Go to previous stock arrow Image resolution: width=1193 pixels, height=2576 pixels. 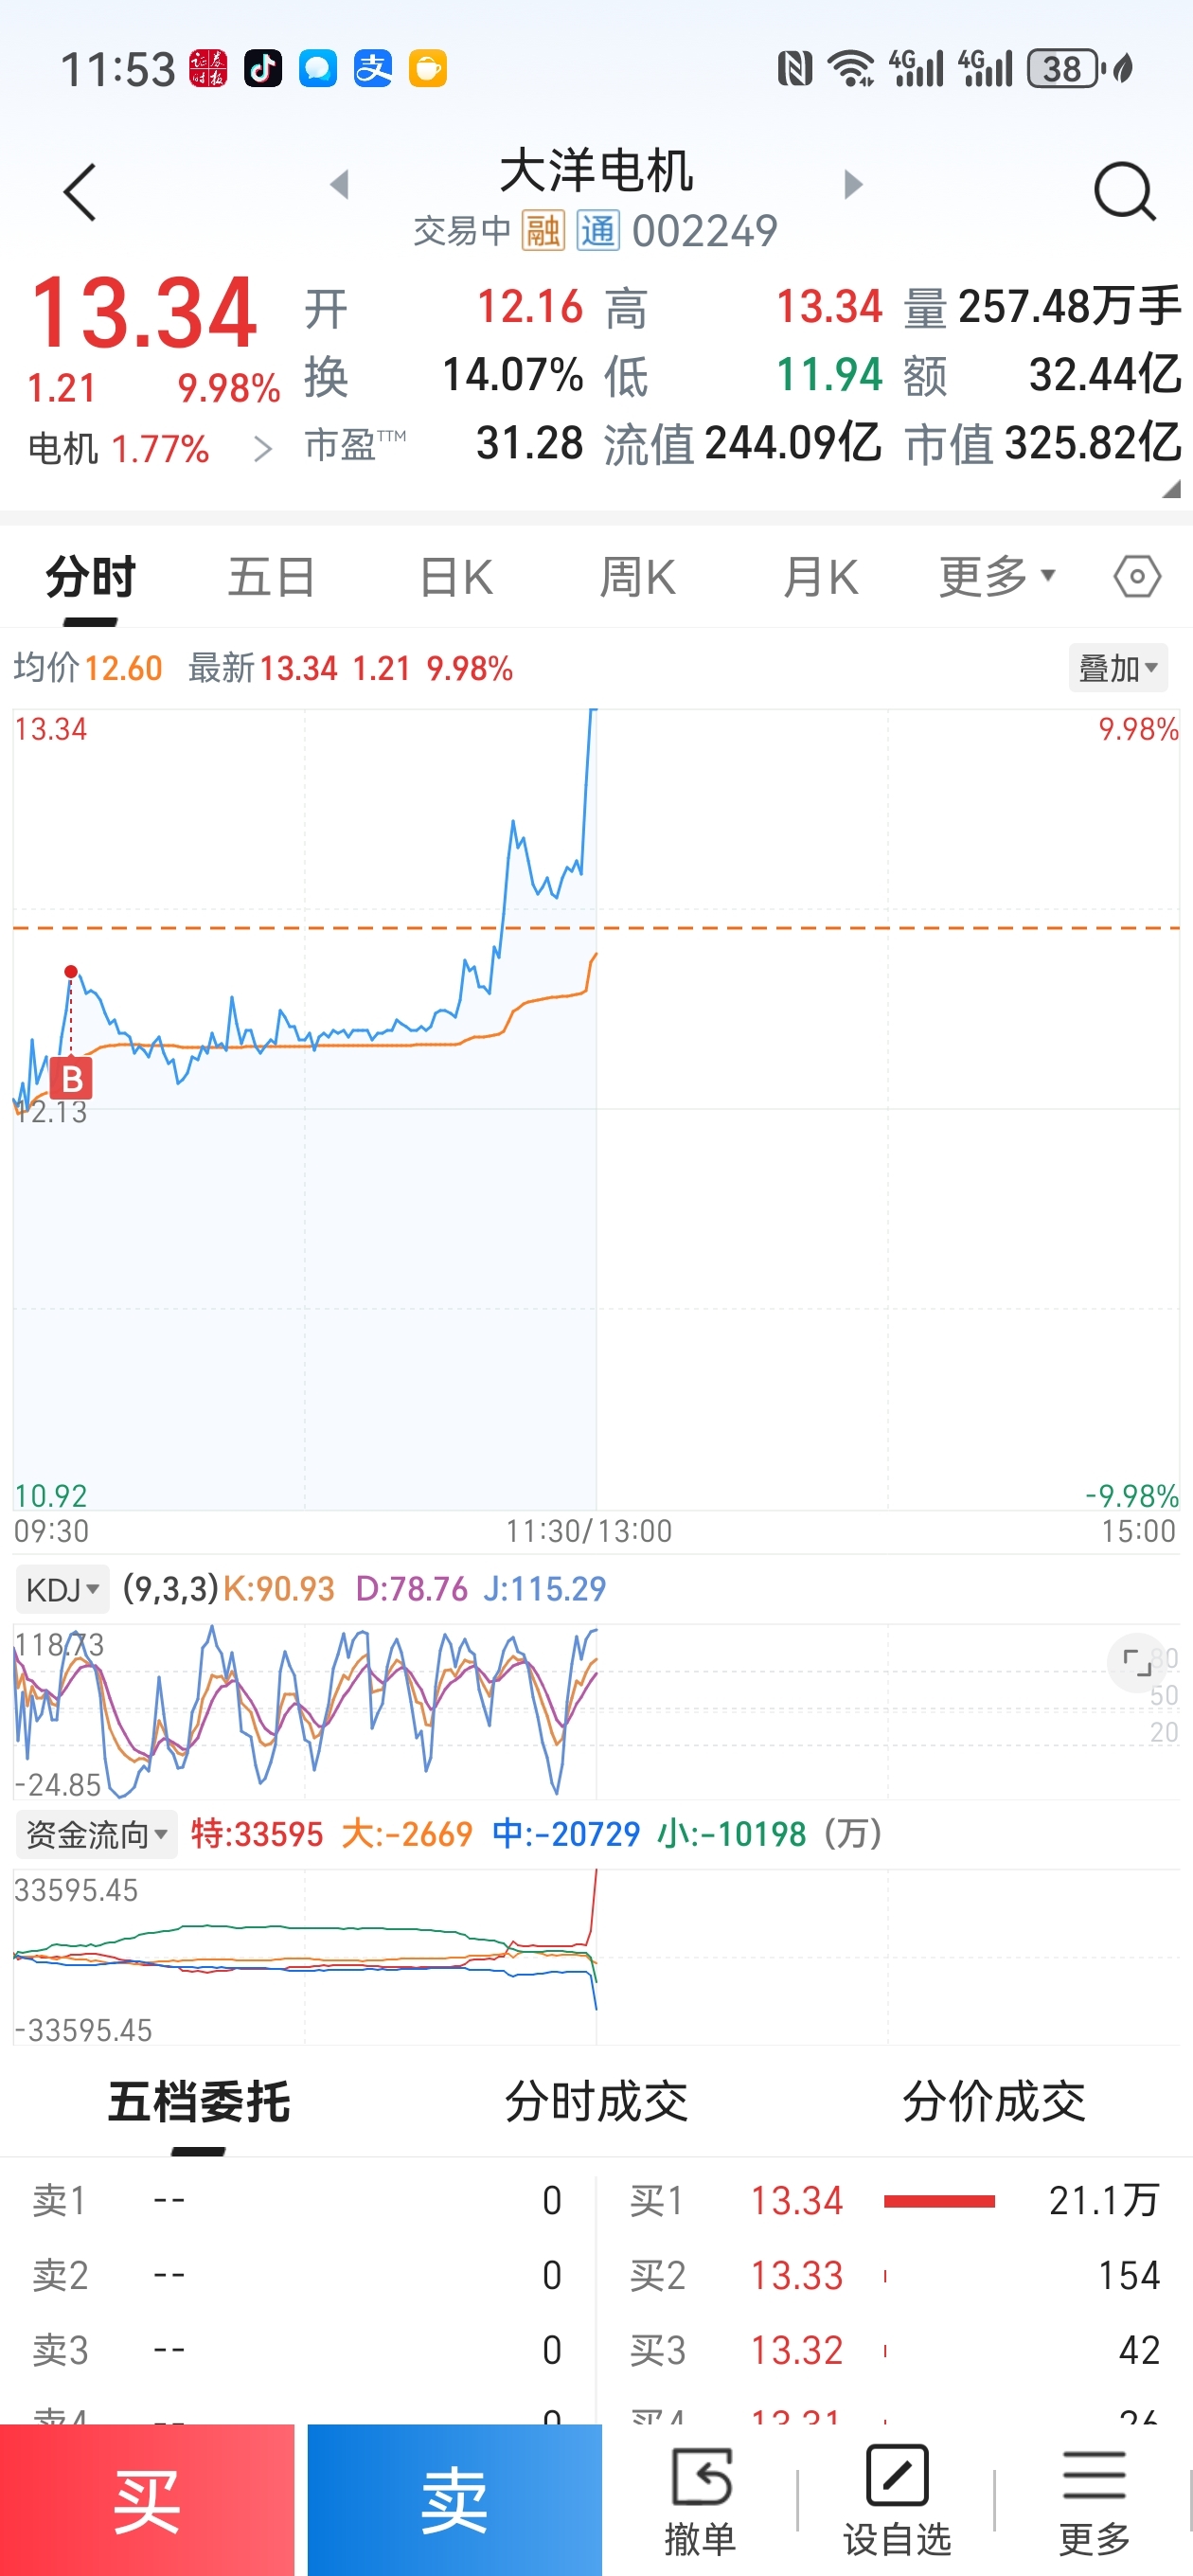tap(340, 184)
